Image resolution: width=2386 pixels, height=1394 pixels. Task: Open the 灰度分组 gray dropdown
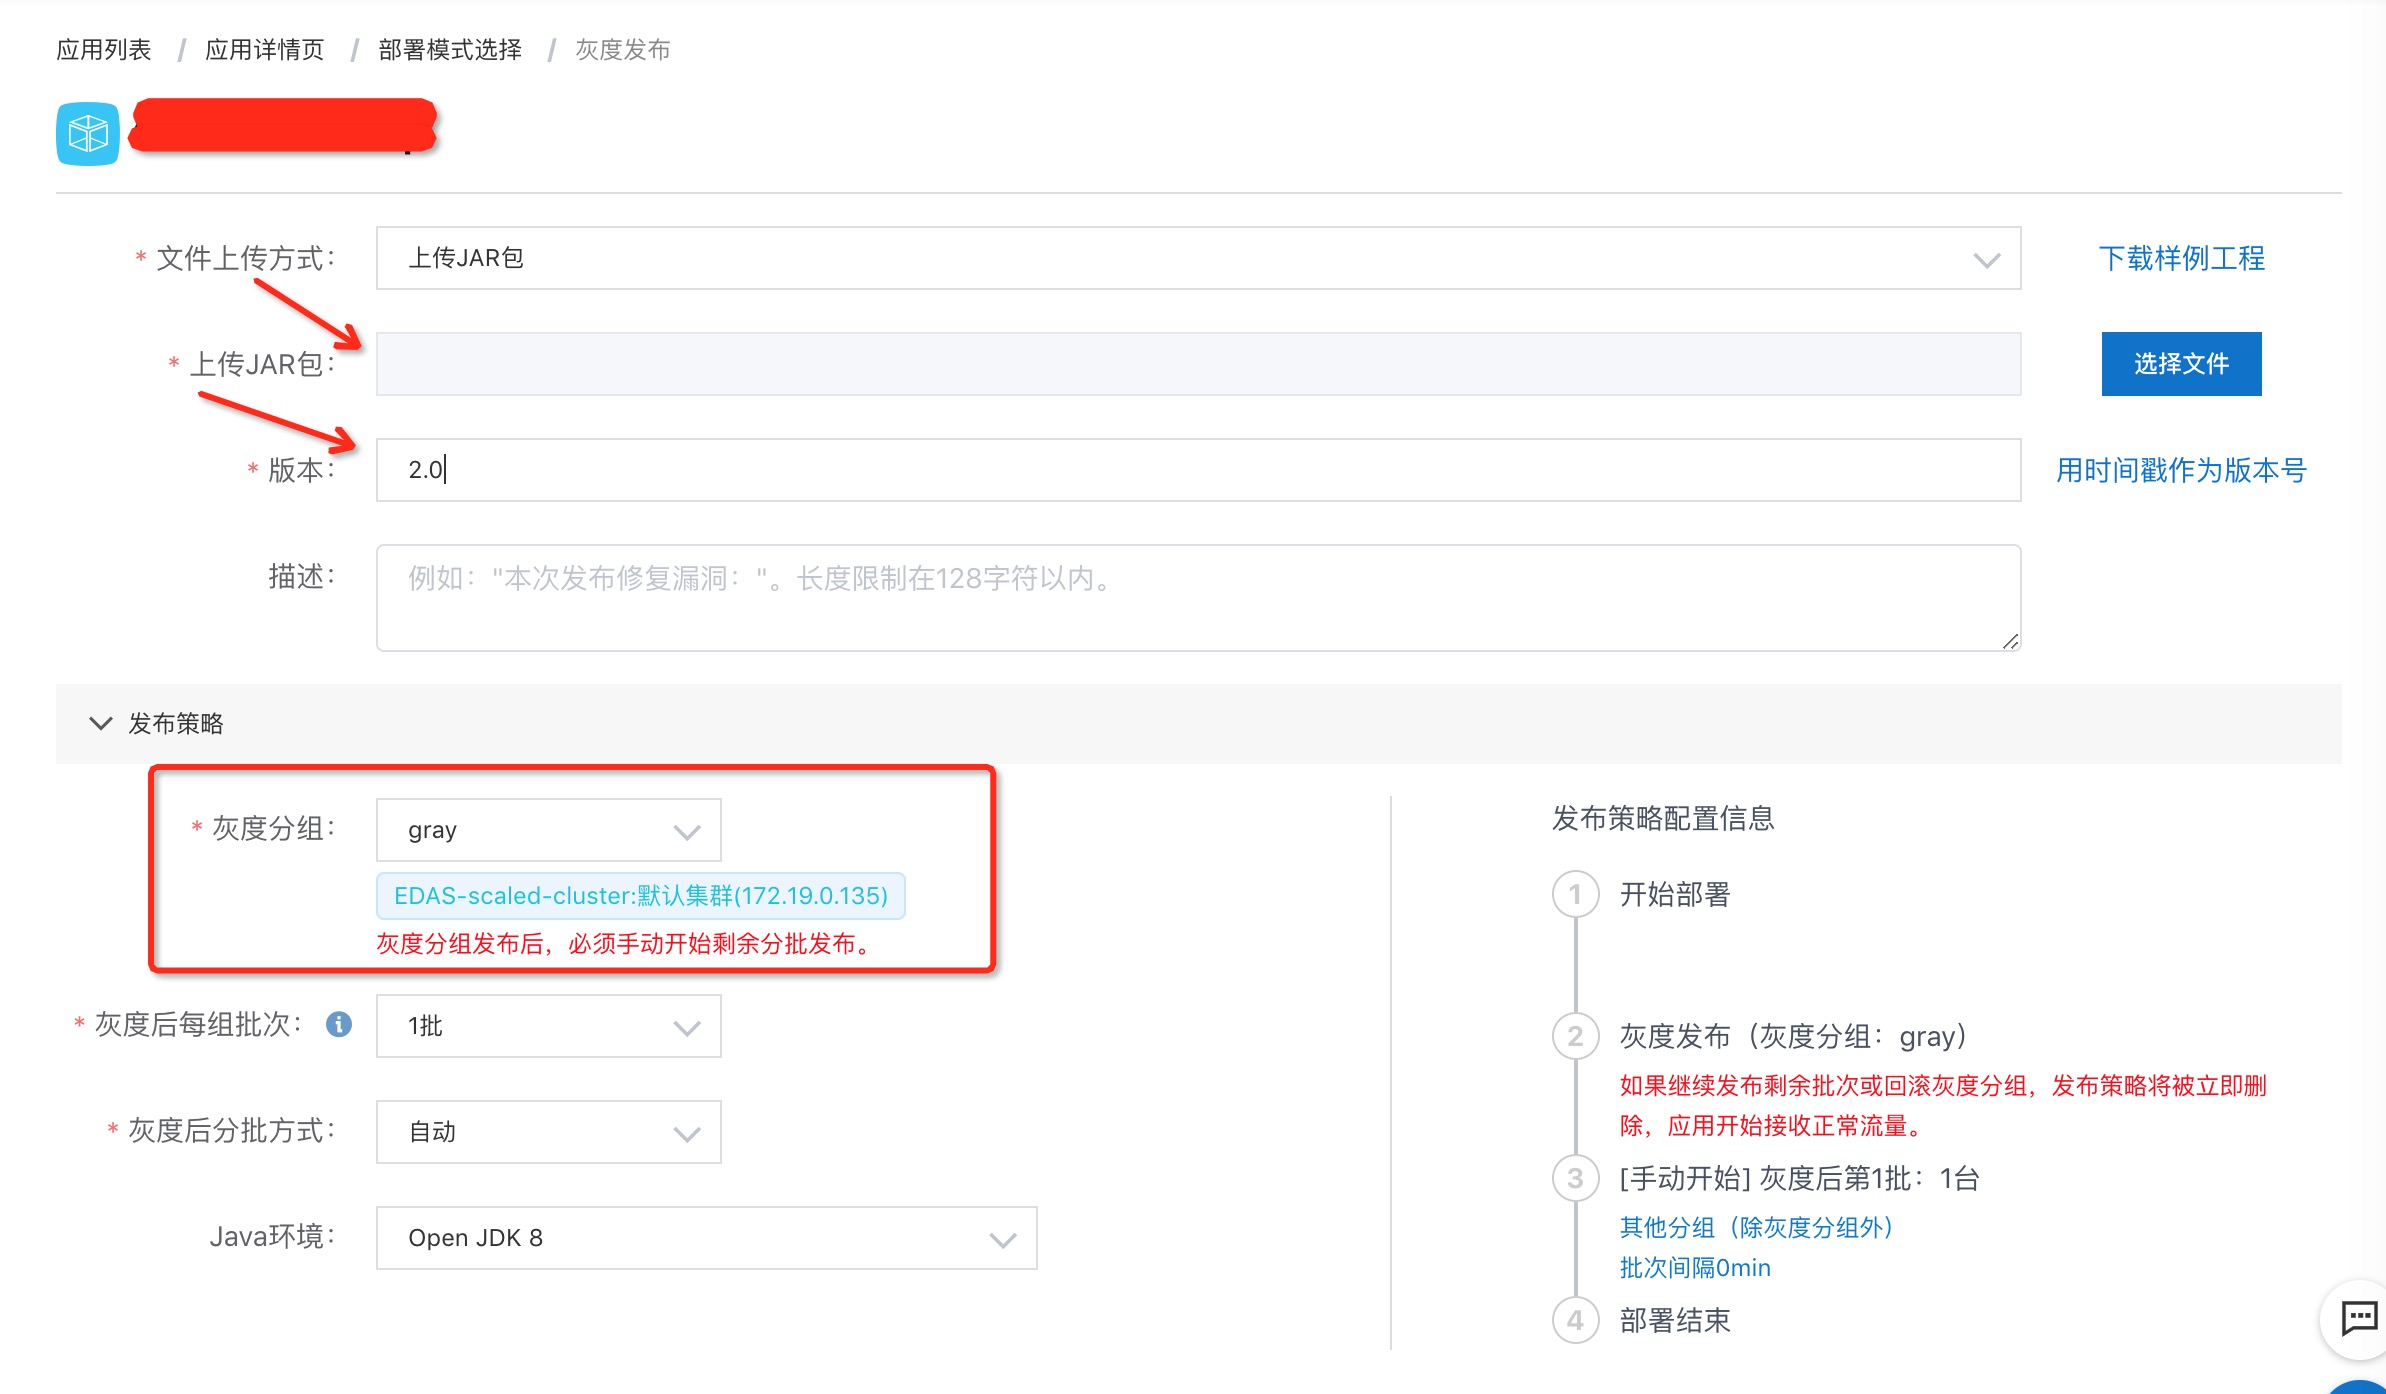(x=548, y=830)
